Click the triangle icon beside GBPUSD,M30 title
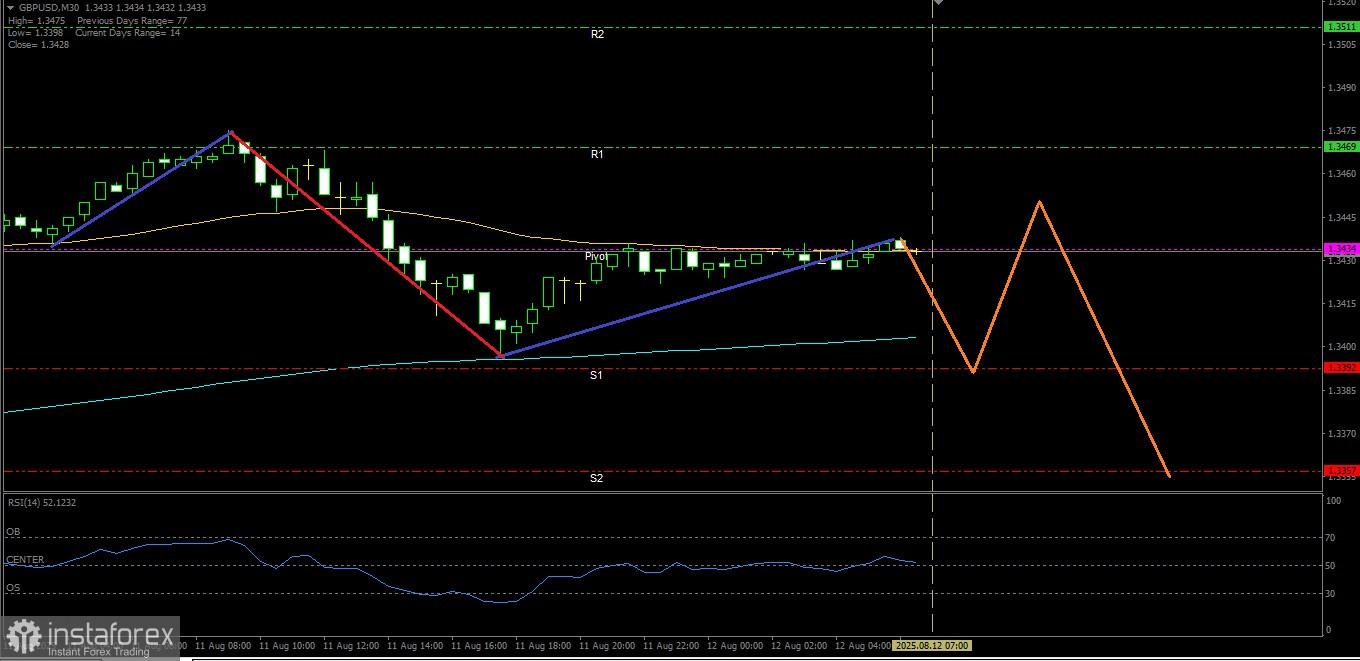 pos(11,7)
